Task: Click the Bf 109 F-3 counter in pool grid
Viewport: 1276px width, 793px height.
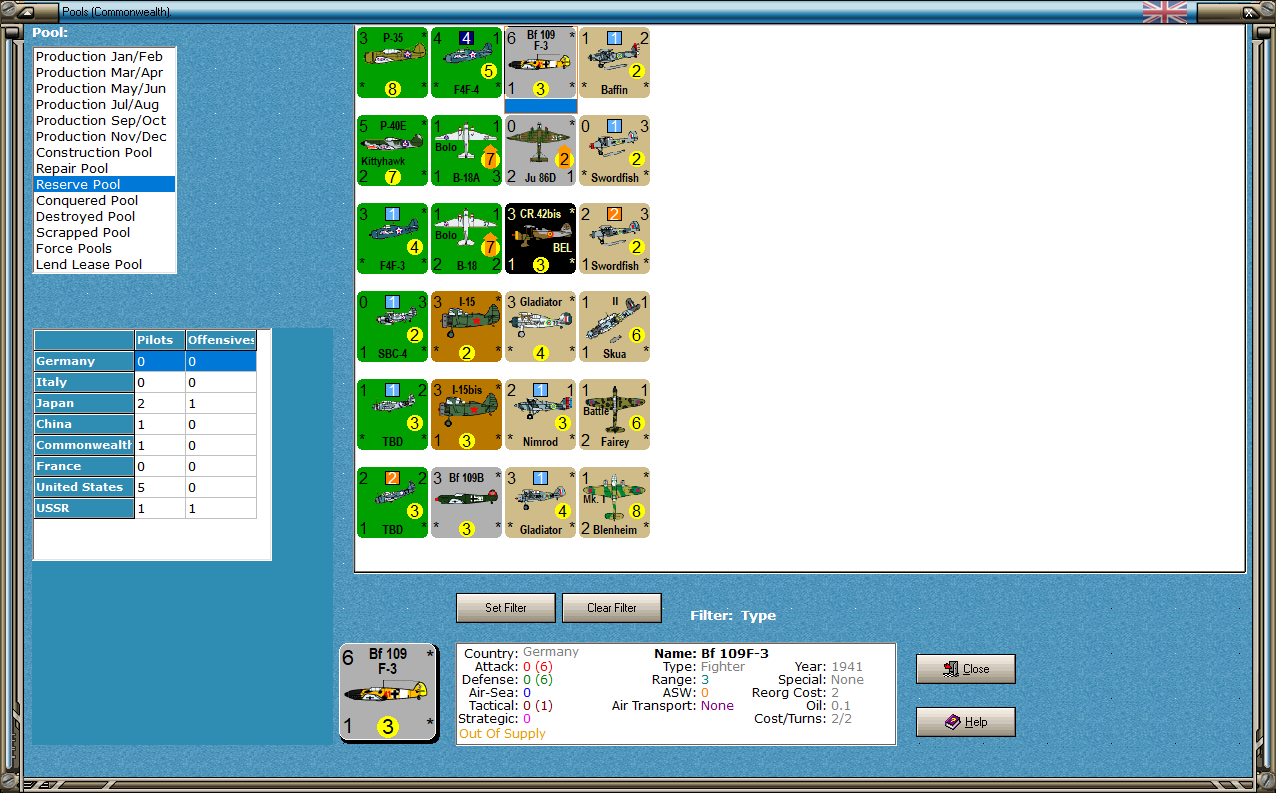Action: pyautogui.click(x=540, y=63)
